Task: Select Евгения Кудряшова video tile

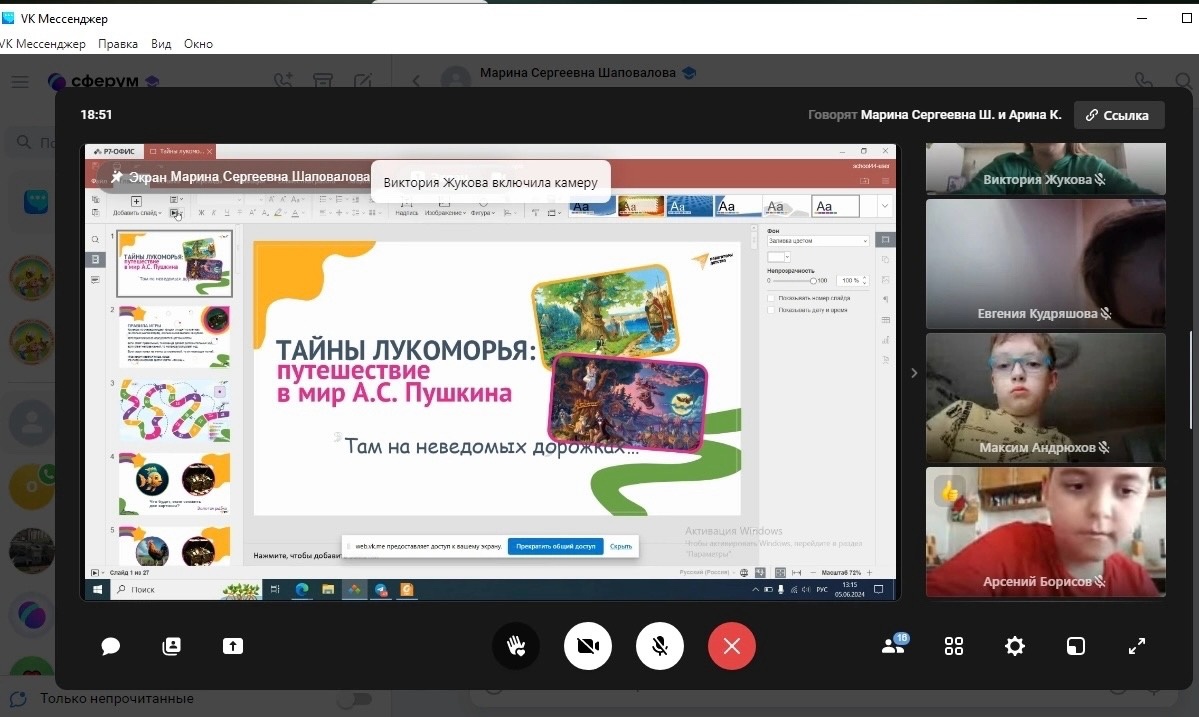Action: [1045, 264]
